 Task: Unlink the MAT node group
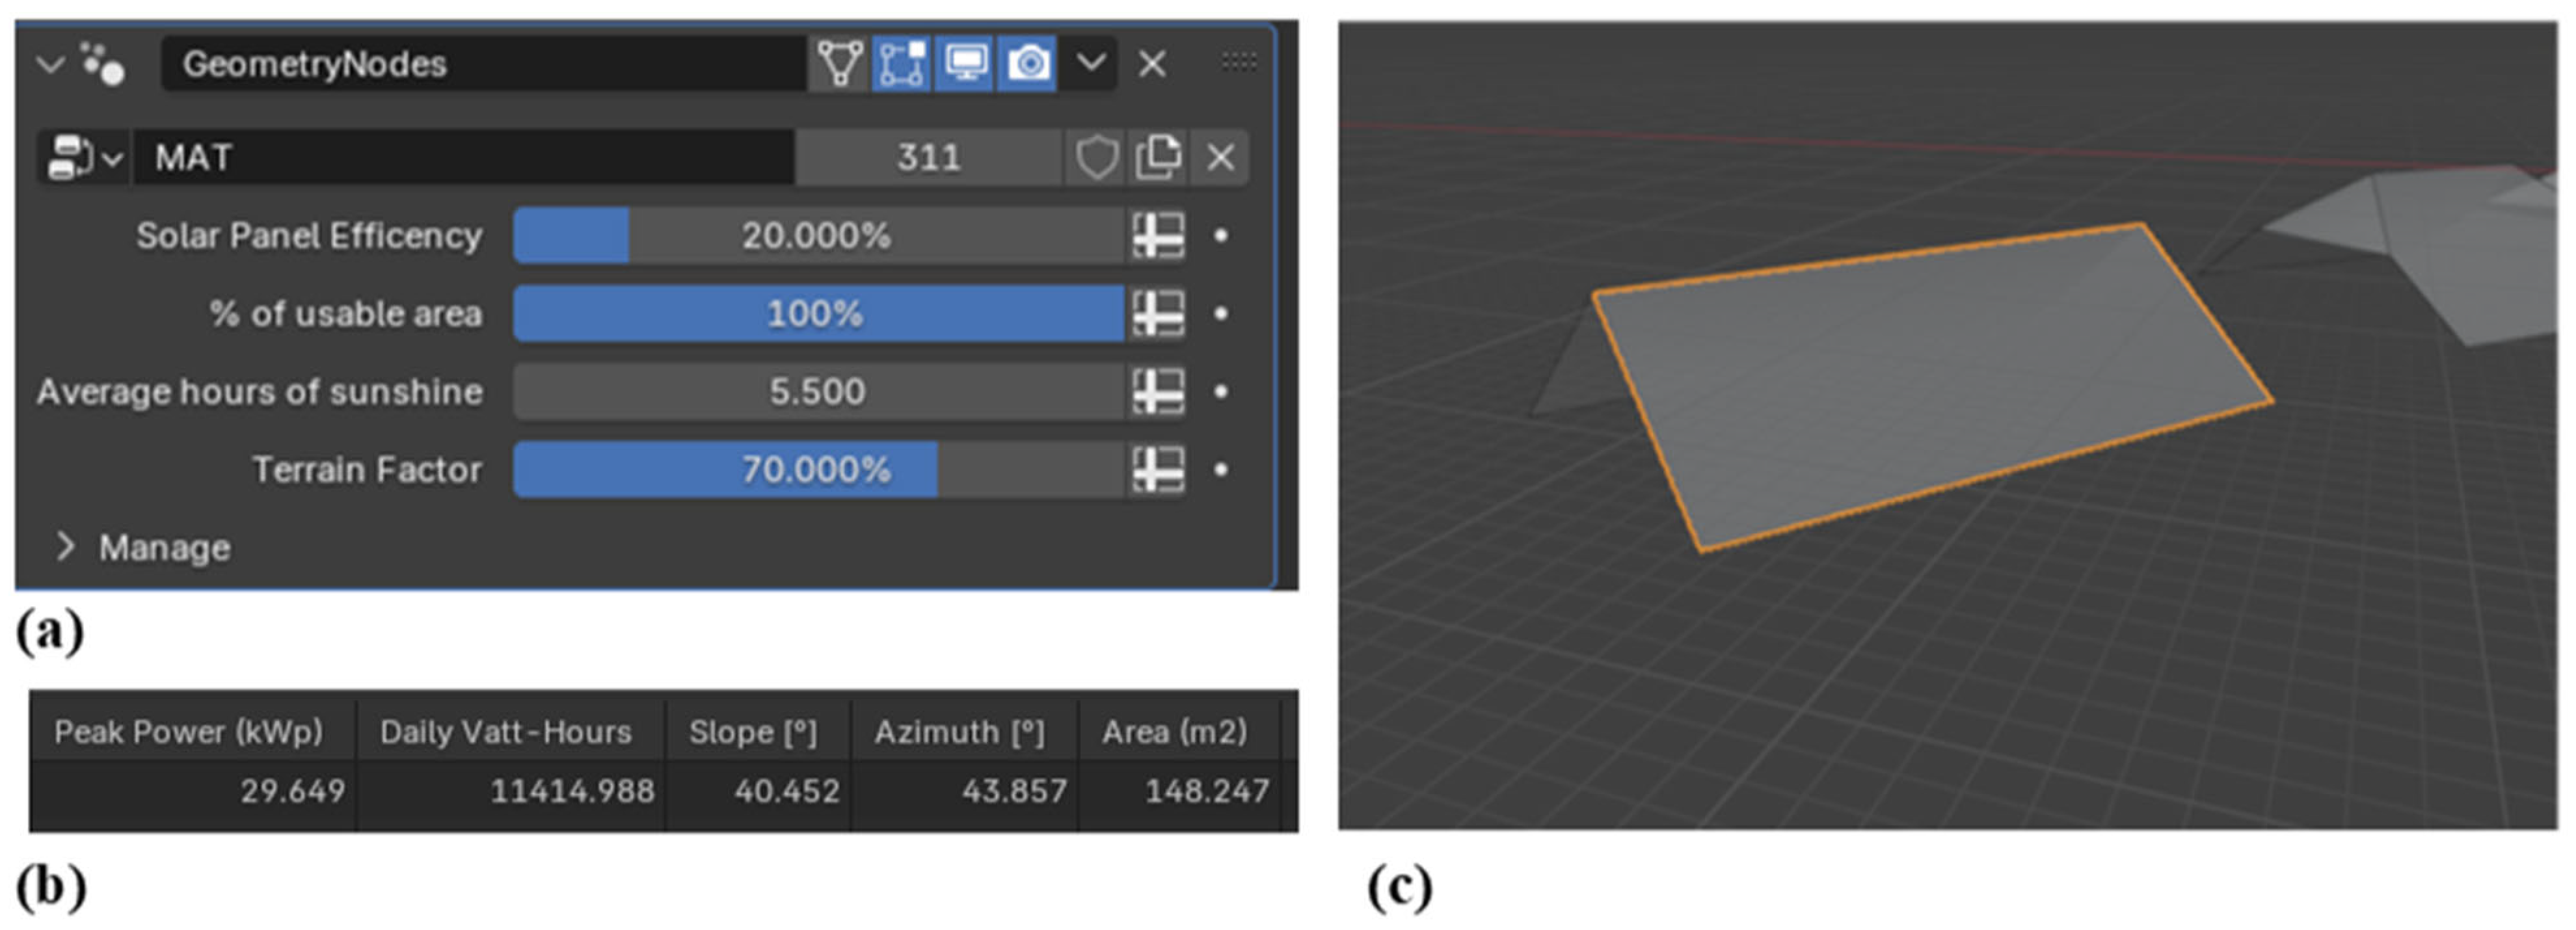coord(1220,157)
